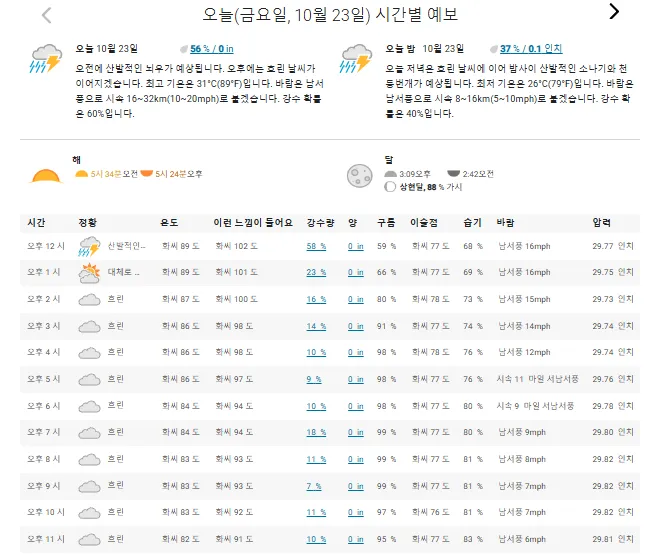Click the 습기 column header
Viewport: 658px width, 554px height.
tap(472, 222)
